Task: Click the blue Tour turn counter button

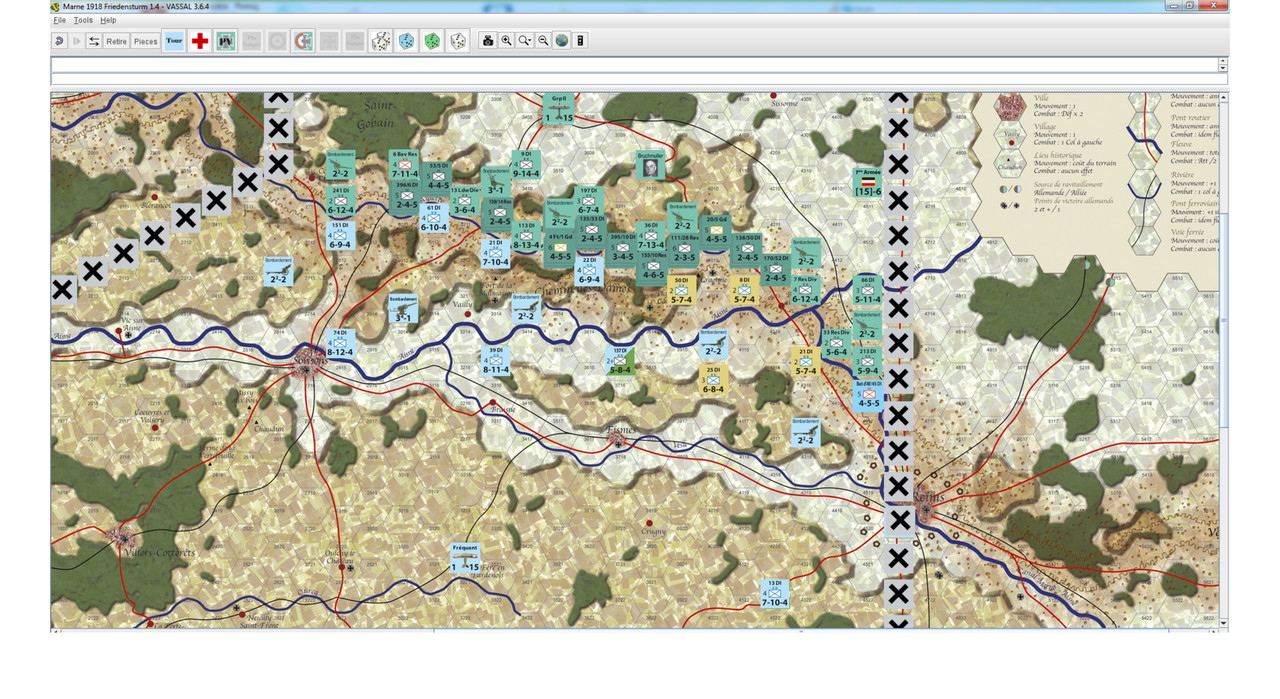Action: coord(174,41)
